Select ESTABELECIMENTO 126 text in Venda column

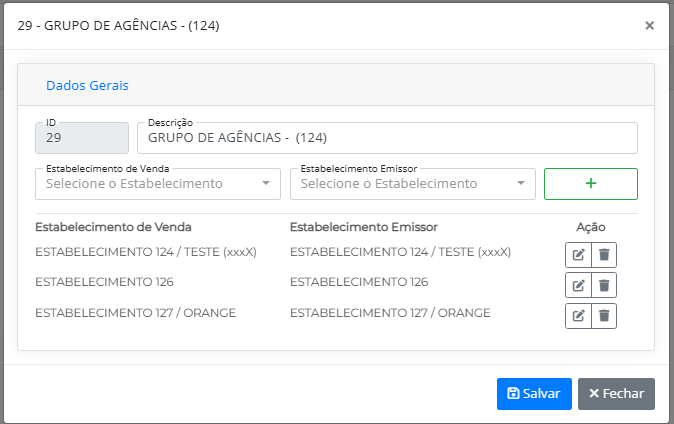click(x=104, y=282)
